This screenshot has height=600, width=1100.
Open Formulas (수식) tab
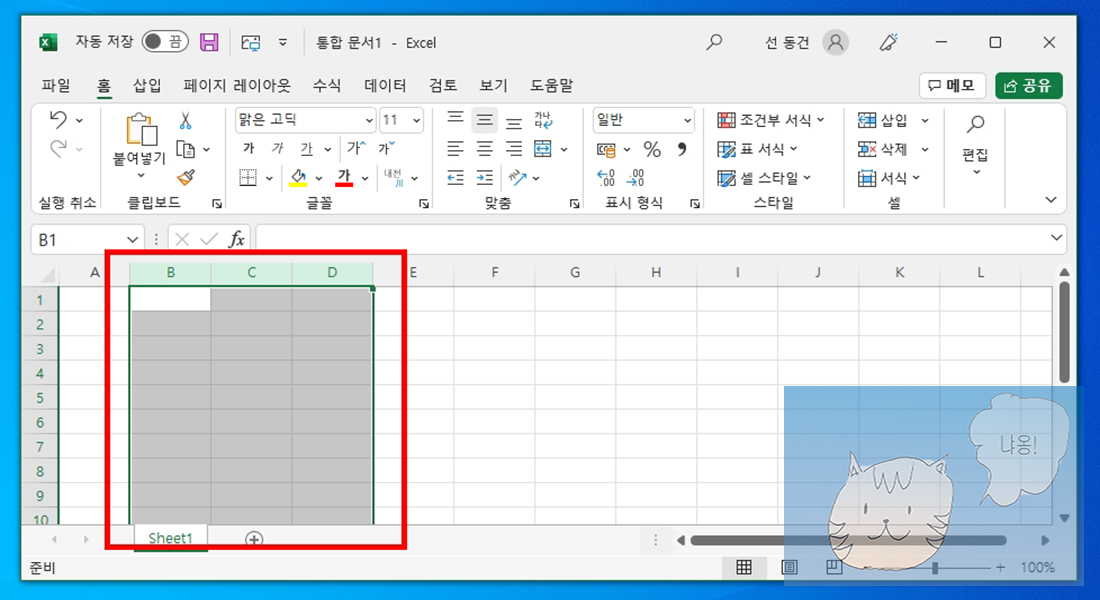tap(326, 86)
